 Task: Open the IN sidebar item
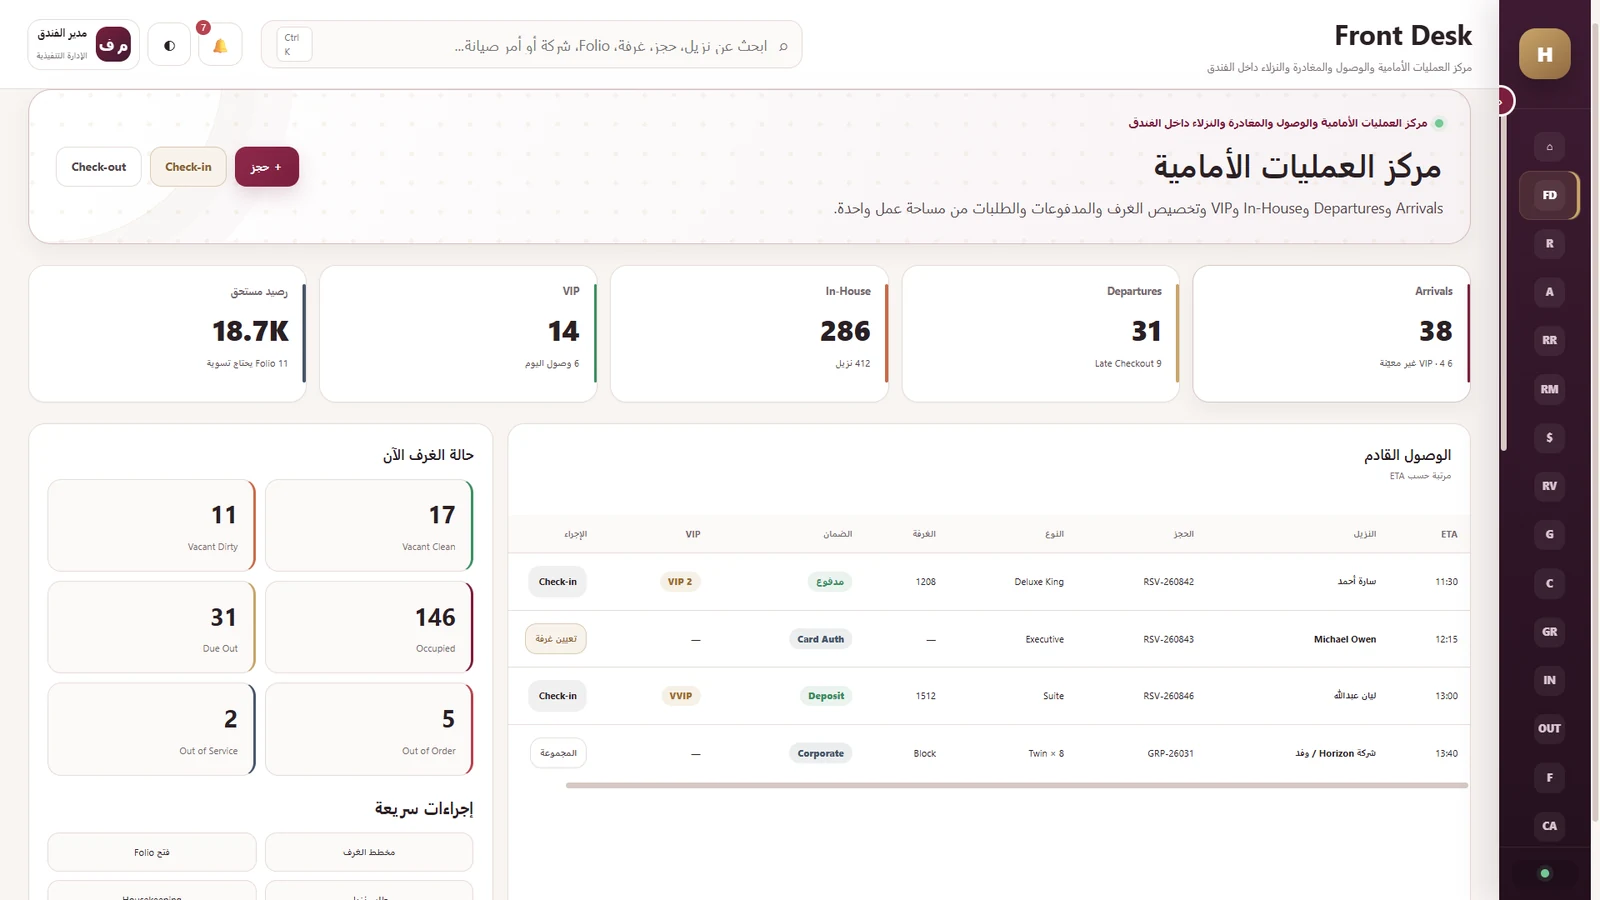coord(1549,680)
